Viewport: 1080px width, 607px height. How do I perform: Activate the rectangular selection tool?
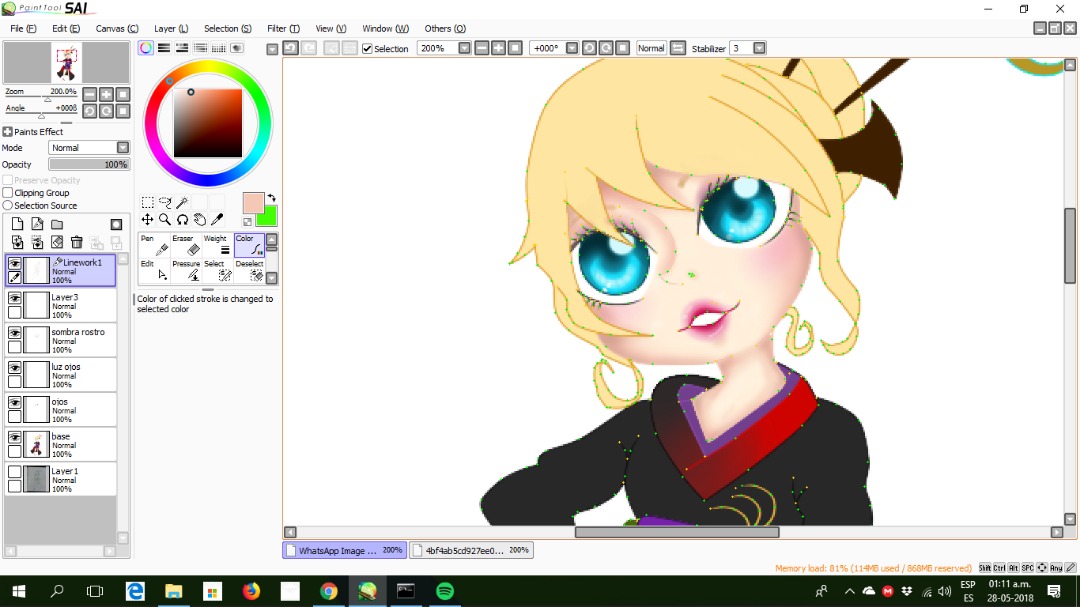pos(147,202)
